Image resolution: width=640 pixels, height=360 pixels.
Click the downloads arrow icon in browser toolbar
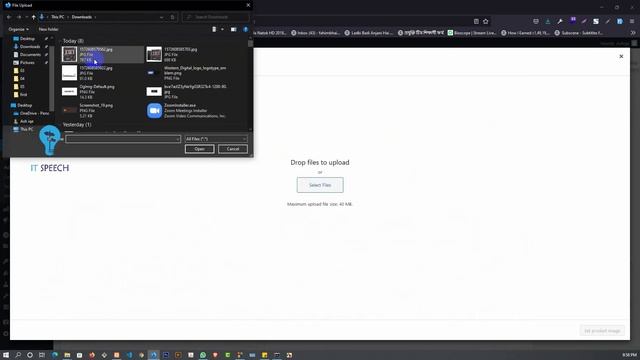coord(548,21)
